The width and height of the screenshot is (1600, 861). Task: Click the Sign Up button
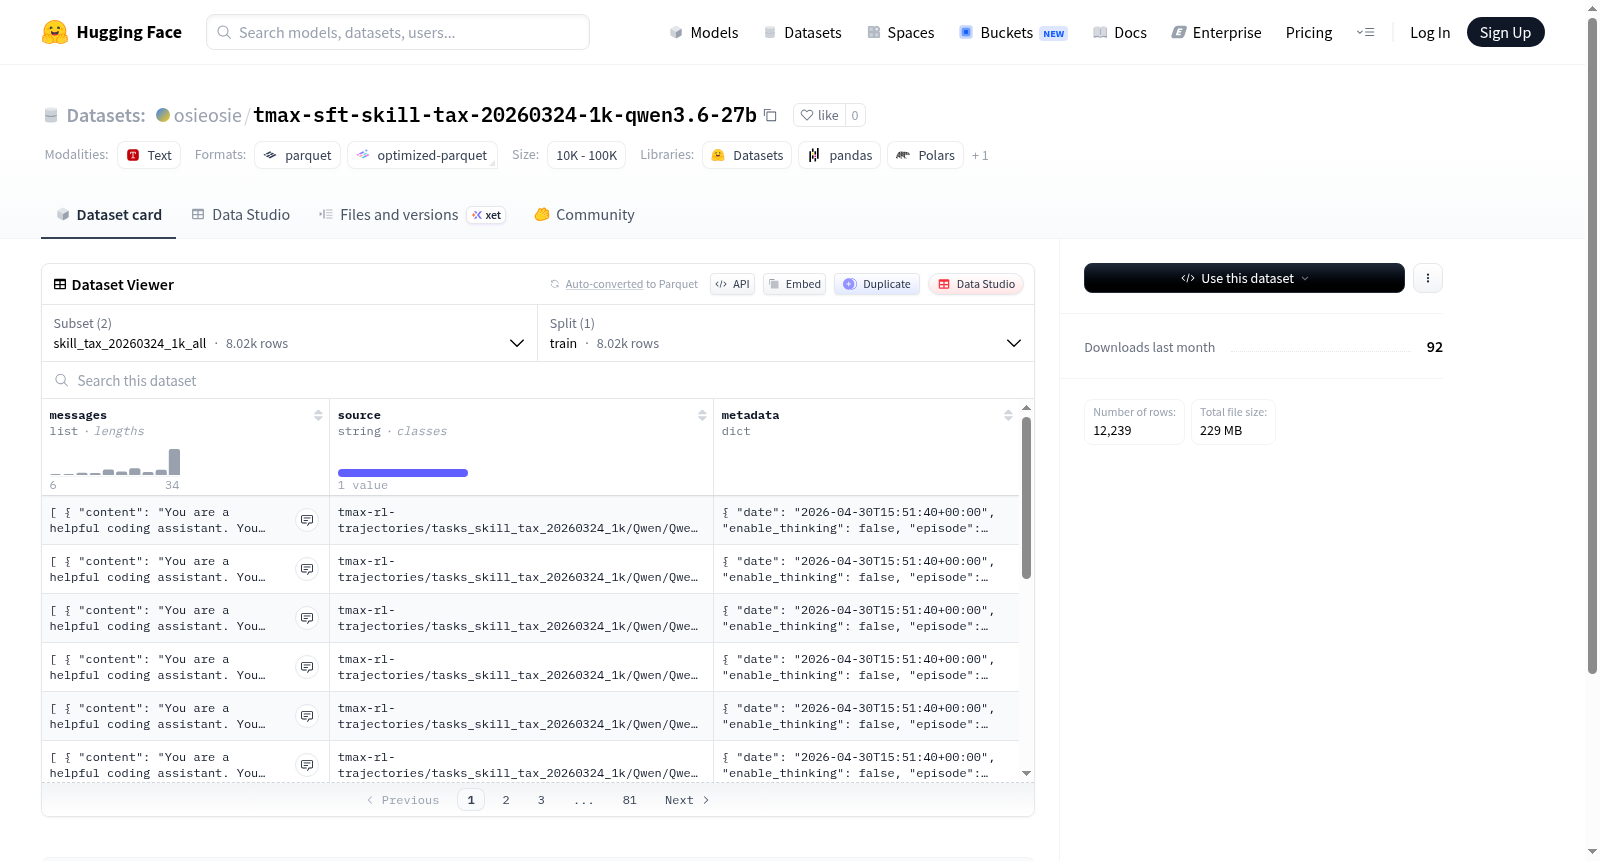(1505, 32)
